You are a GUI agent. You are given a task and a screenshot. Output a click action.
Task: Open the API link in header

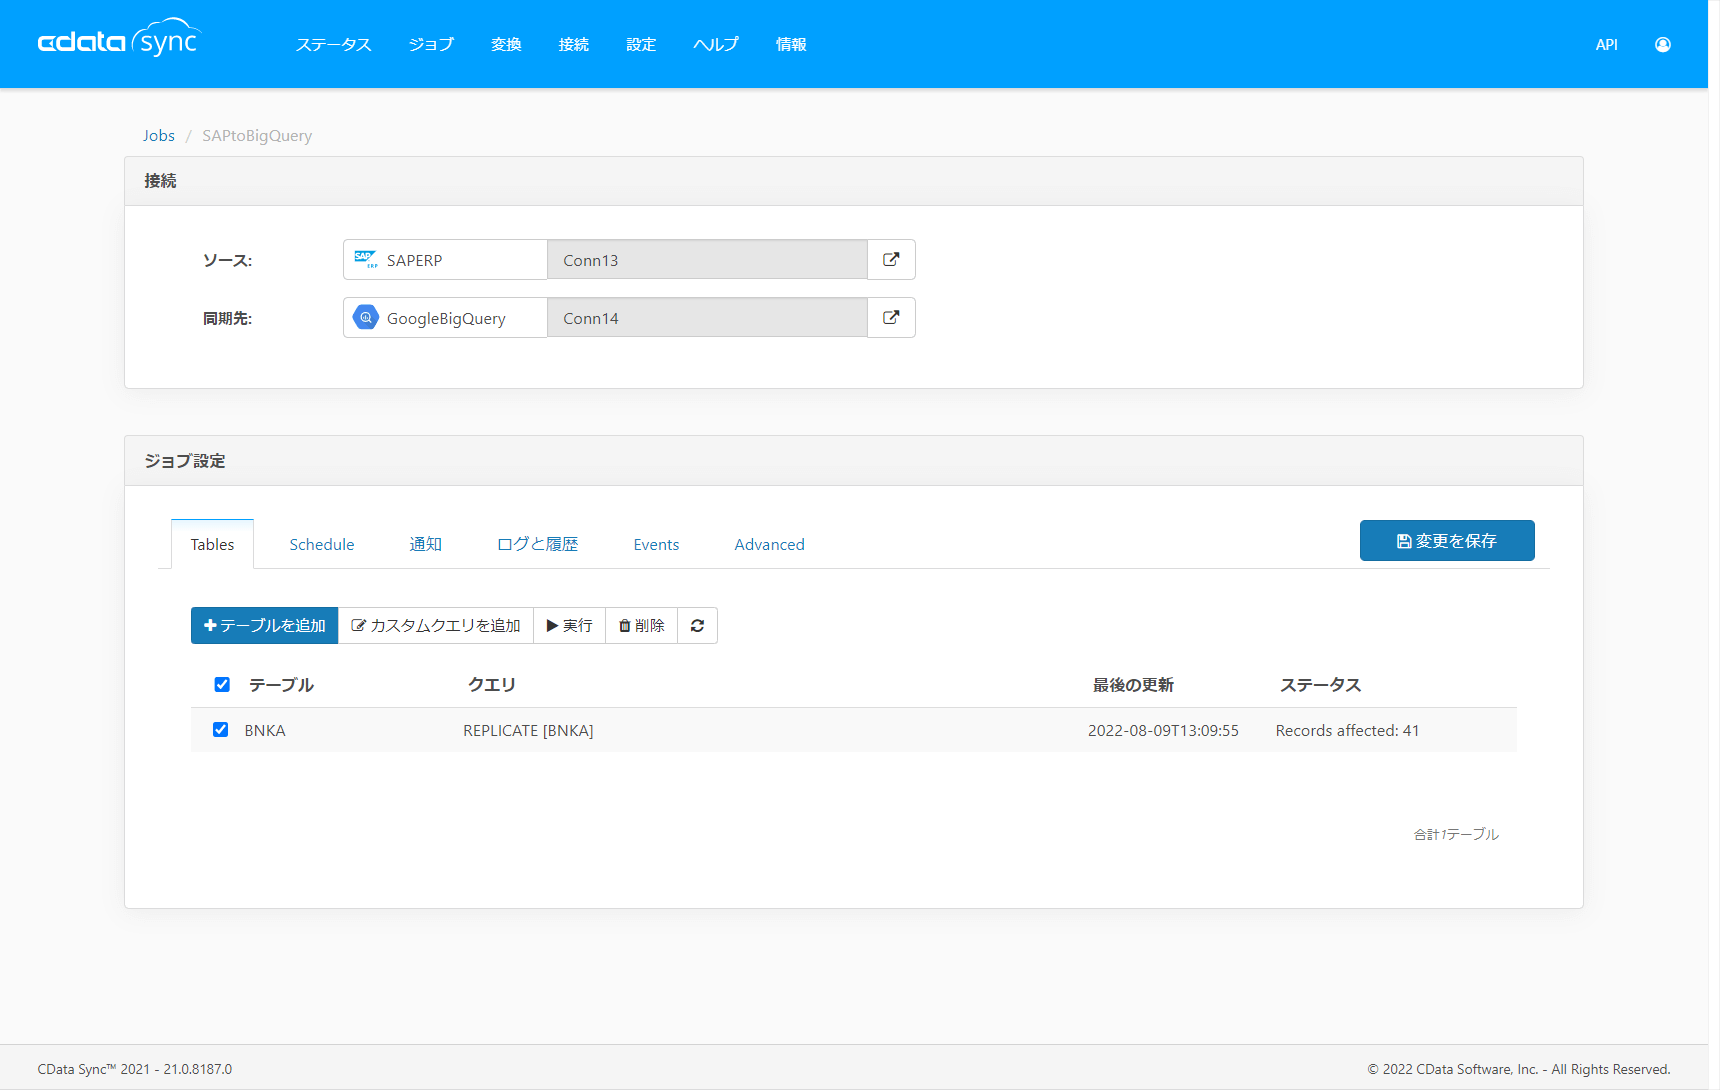tap(1607, 44)
